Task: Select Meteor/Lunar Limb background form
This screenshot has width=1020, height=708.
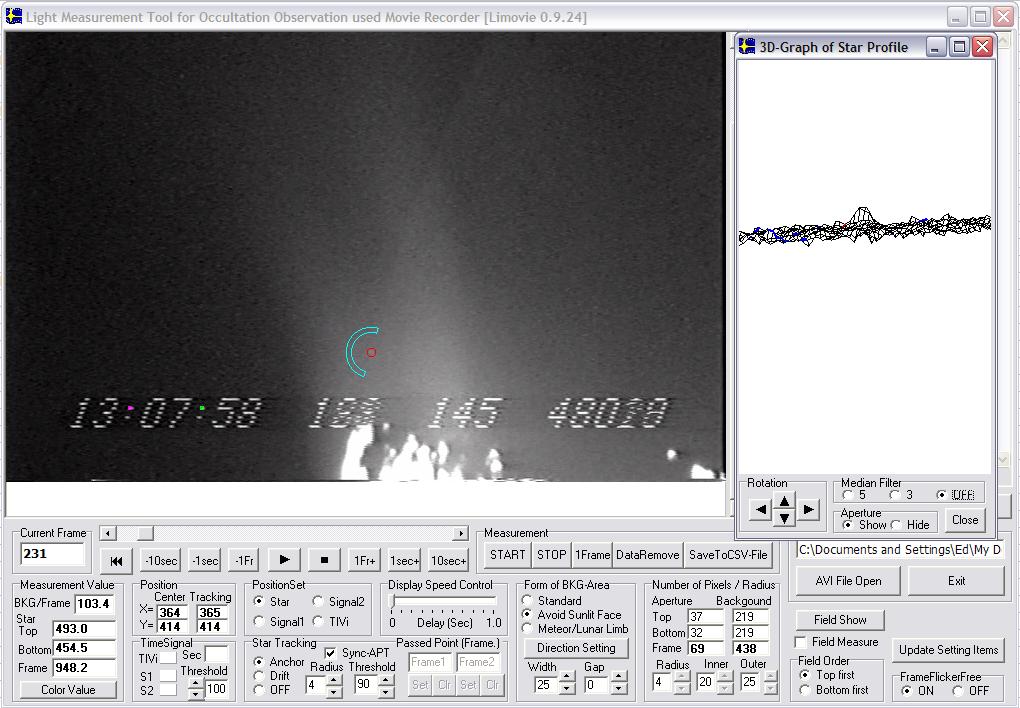Action: click(x=527, y=629)
